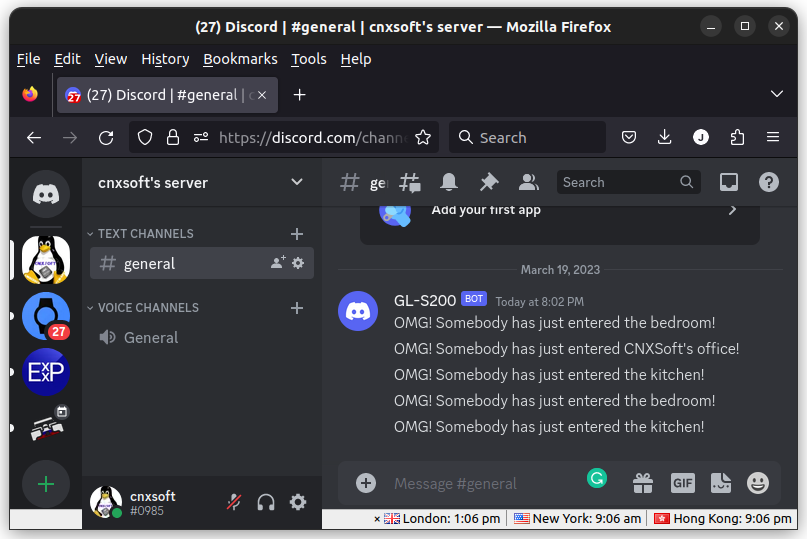Focus the discord.com URL address field

point(312,137)
